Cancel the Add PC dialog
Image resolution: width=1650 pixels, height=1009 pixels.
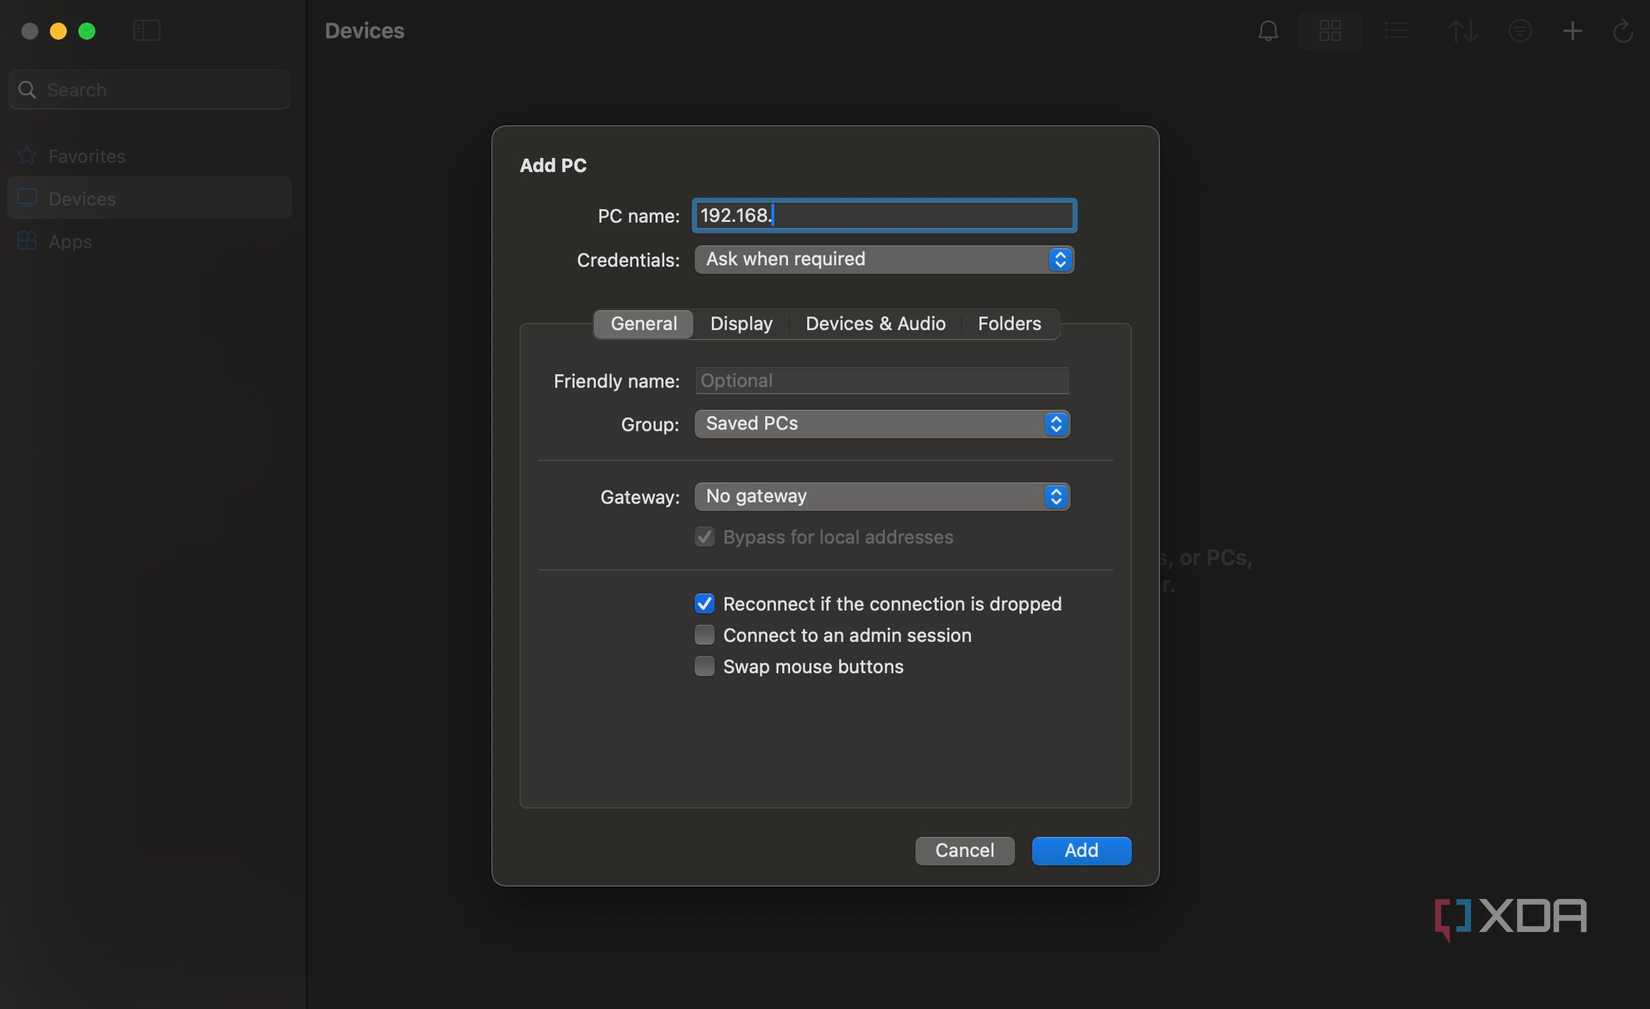coord(963,850)
